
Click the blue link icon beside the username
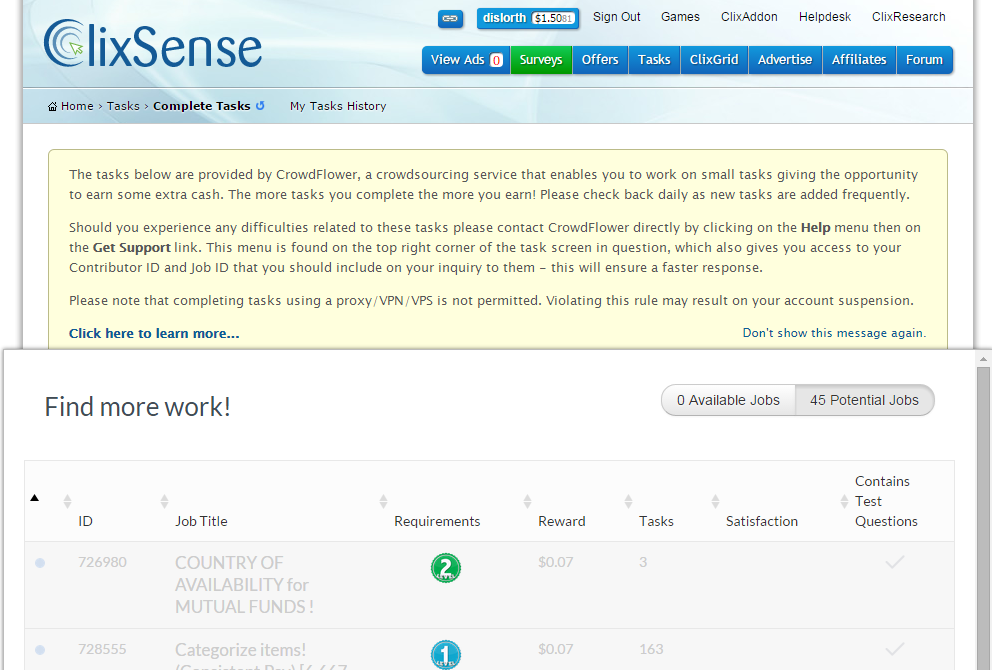[450, 18]
